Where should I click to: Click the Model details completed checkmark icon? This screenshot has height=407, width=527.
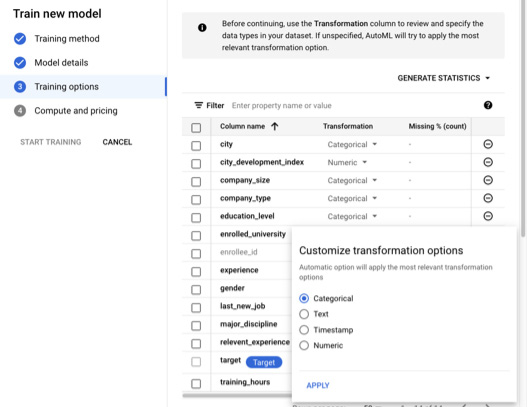pos(20,63)
